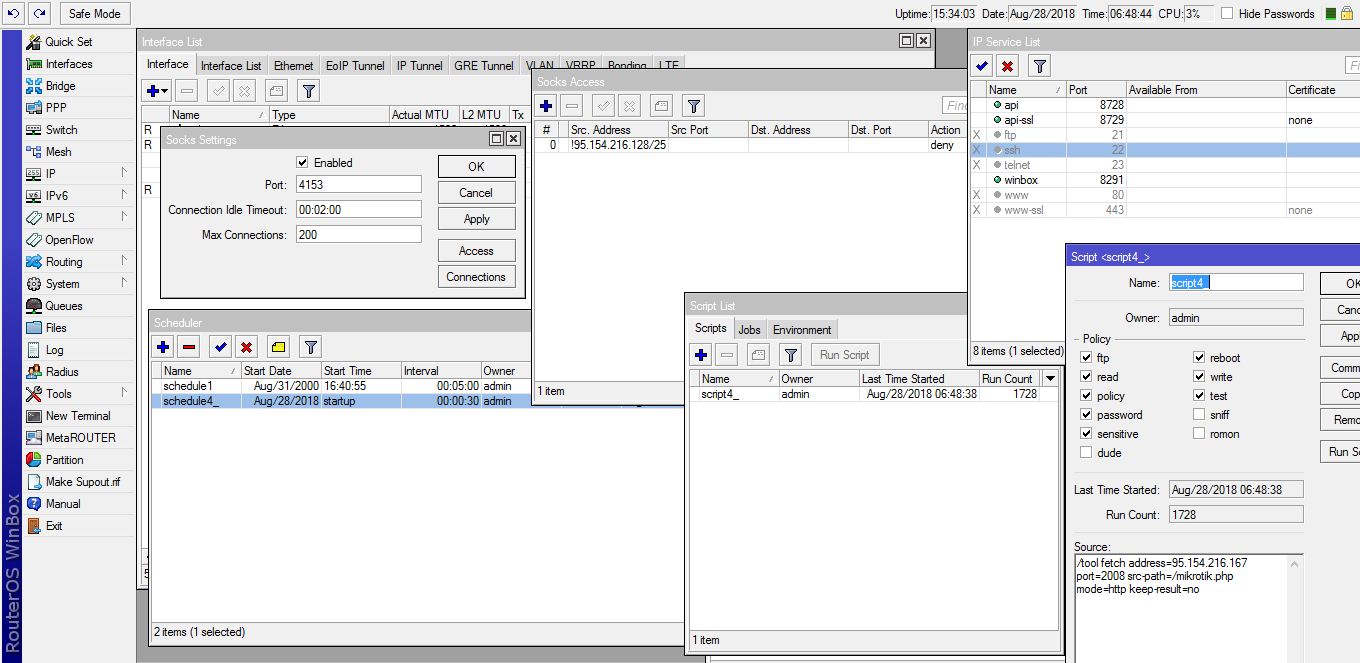Viewport: 1360px width, 663px height.
Task: Click the Run Script button
Action: [x=844, y=355]
